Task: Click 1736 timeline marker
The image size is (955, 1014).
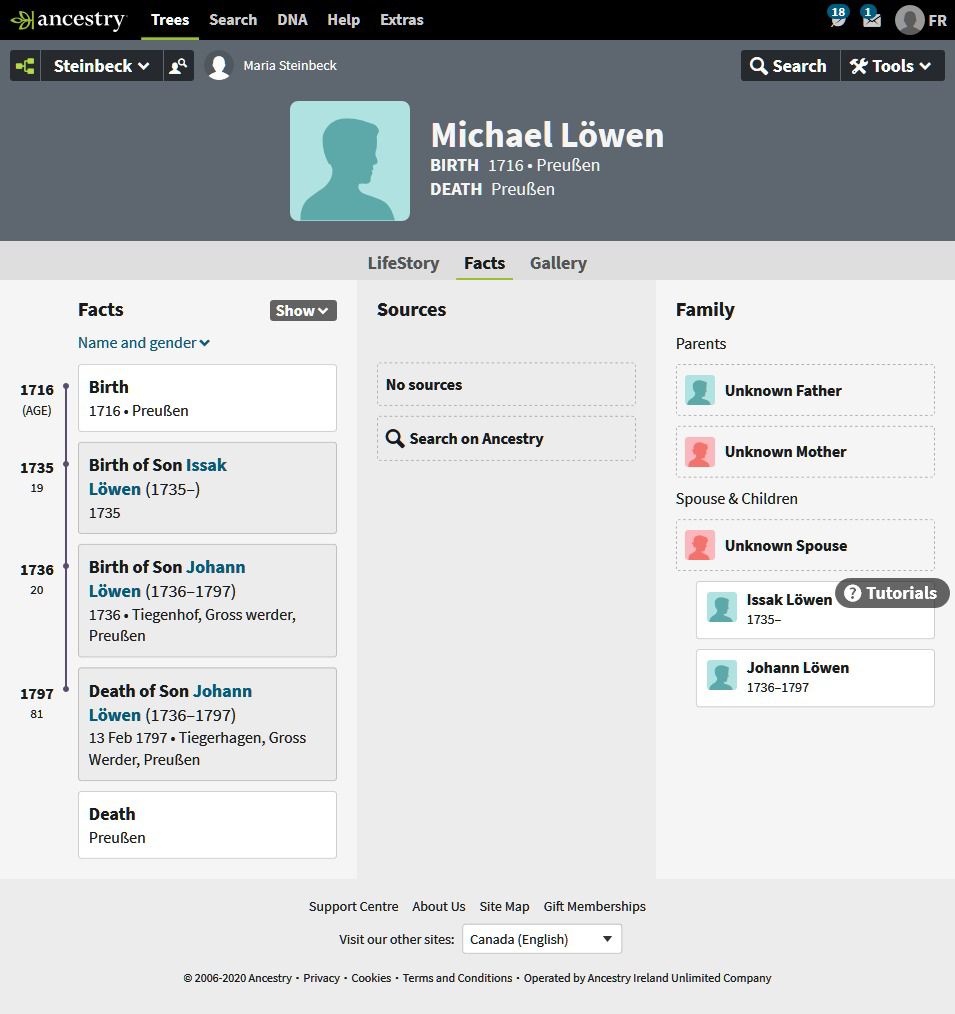Action: (x=66, y=566)
